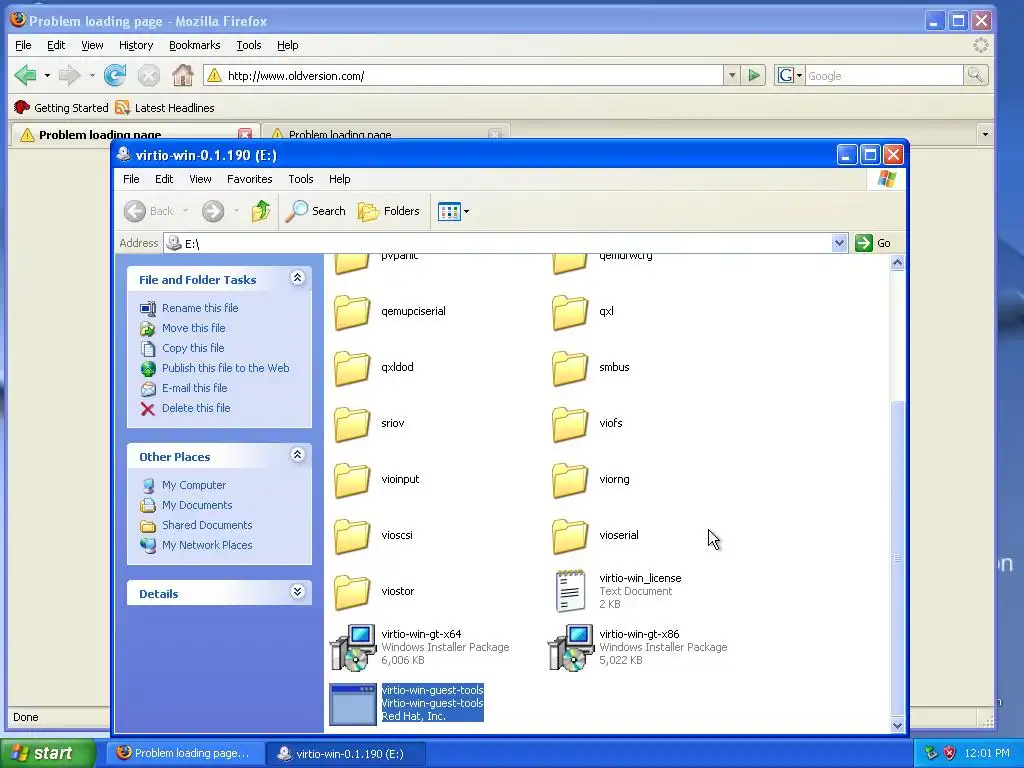The height and width of the screenshot is (768, 1024).
Task: Open My Computer from Other Places
Action: pos(194,485)
